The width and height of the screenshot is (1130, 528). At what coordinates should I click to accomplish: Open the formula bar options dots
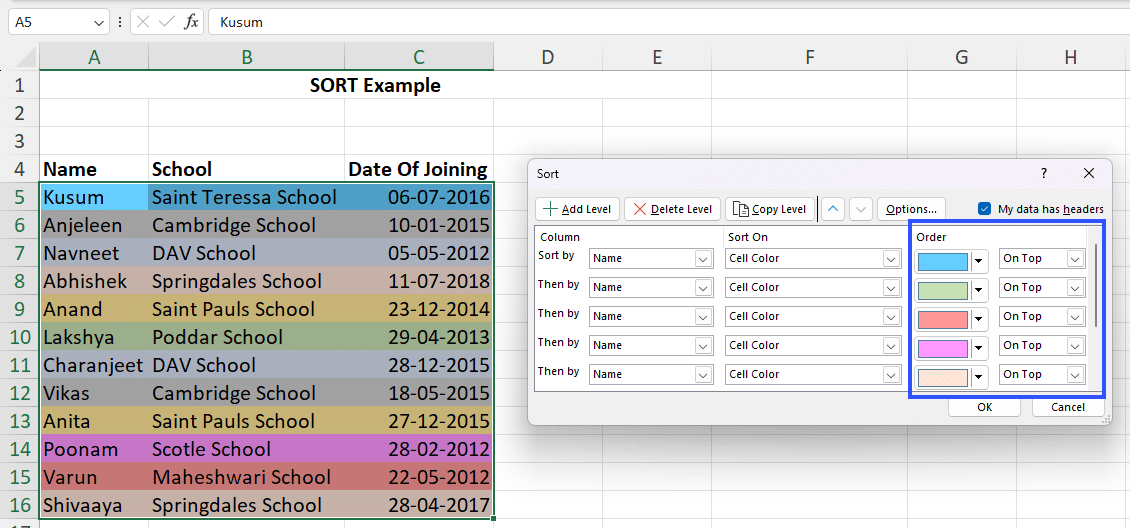coord(120,22)
